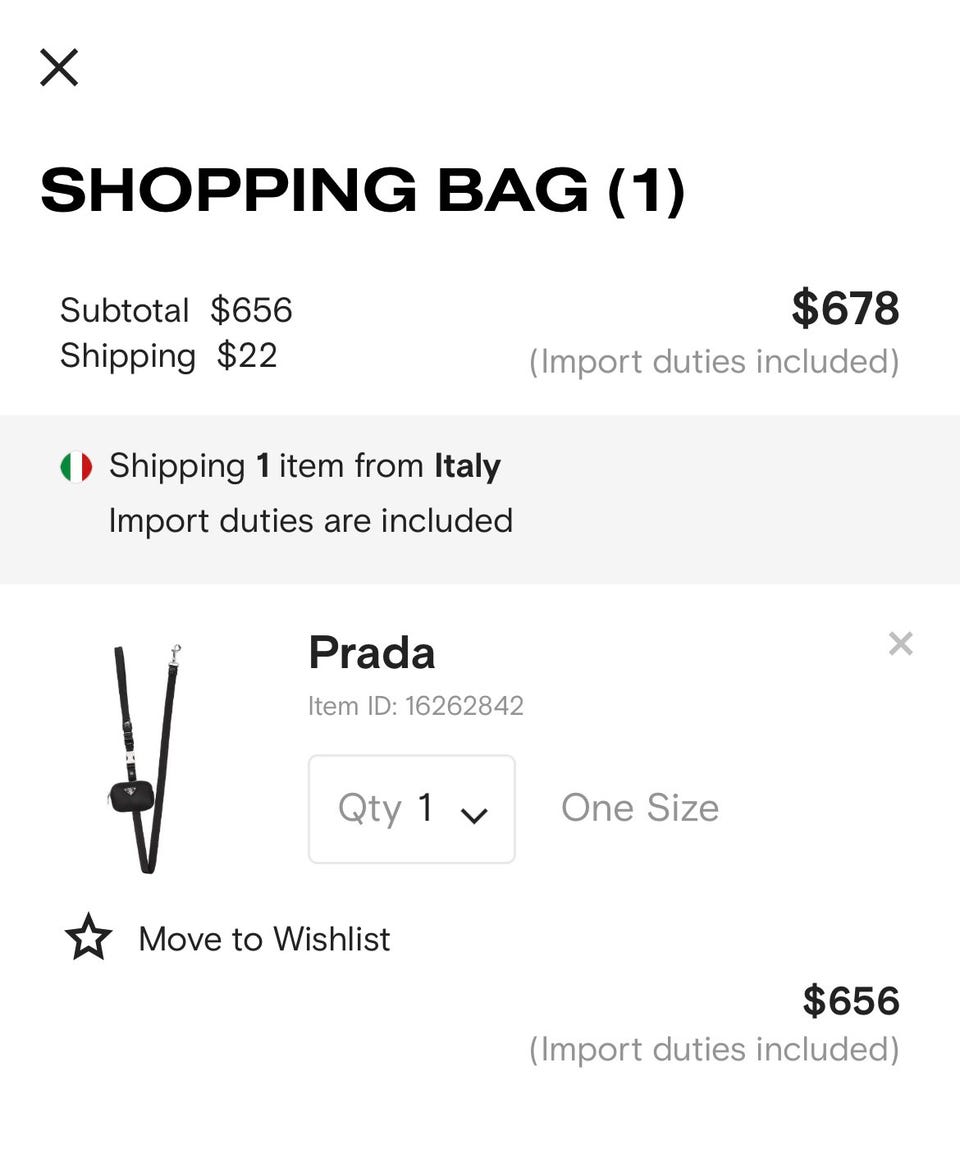Open the Qty 1 quantity dropdown

click(411, 808)
